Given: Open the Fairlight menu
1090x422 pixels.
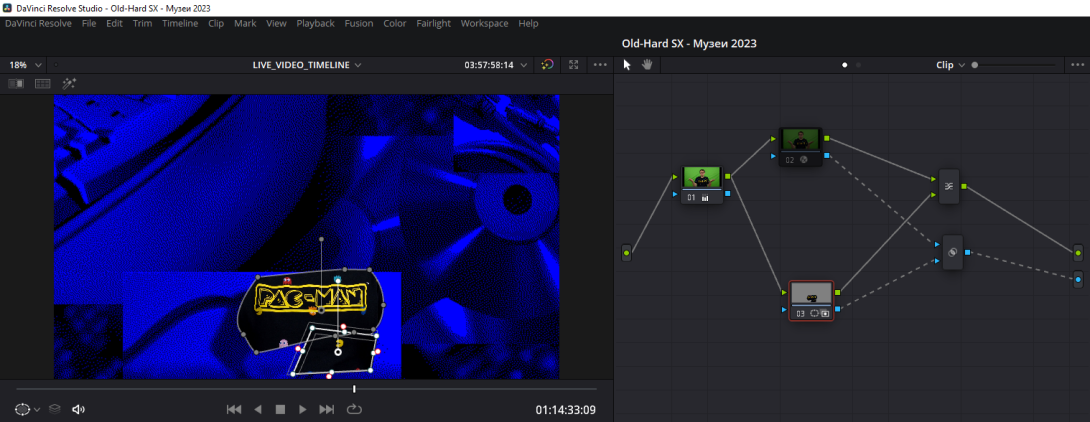Looking at the screenshot, I should [x=434, y=23].
